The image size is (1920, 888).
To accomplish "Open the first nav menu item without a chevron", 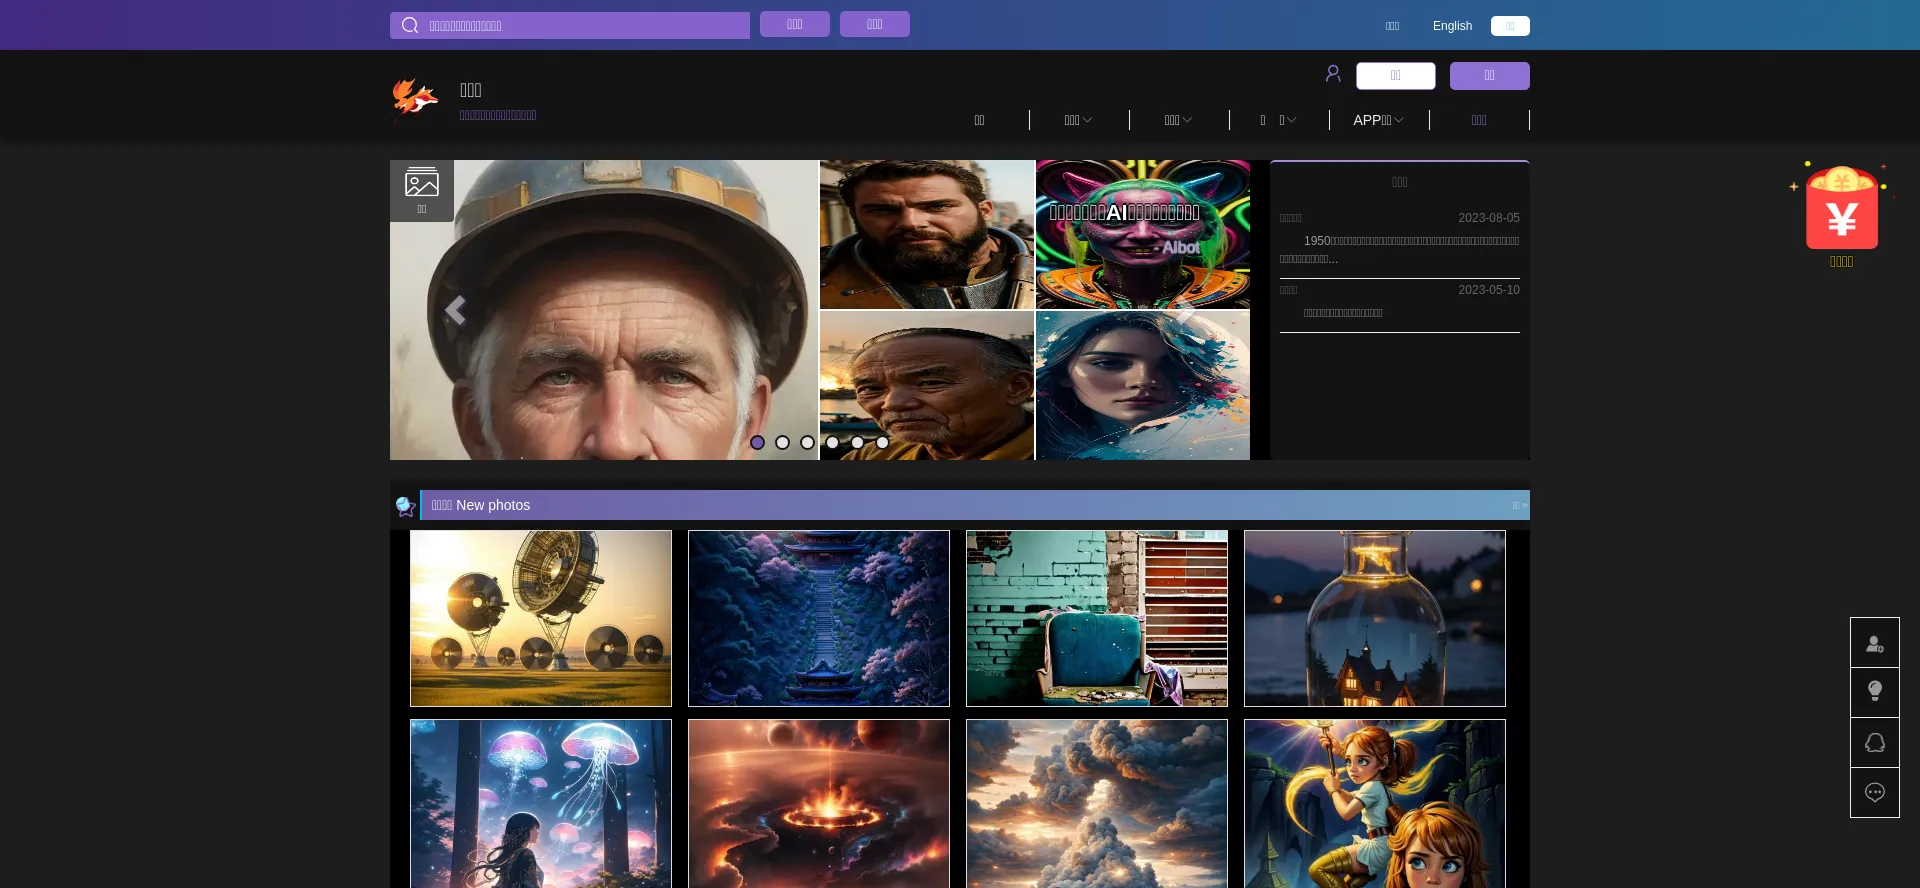I will click(x=979, y=120).
